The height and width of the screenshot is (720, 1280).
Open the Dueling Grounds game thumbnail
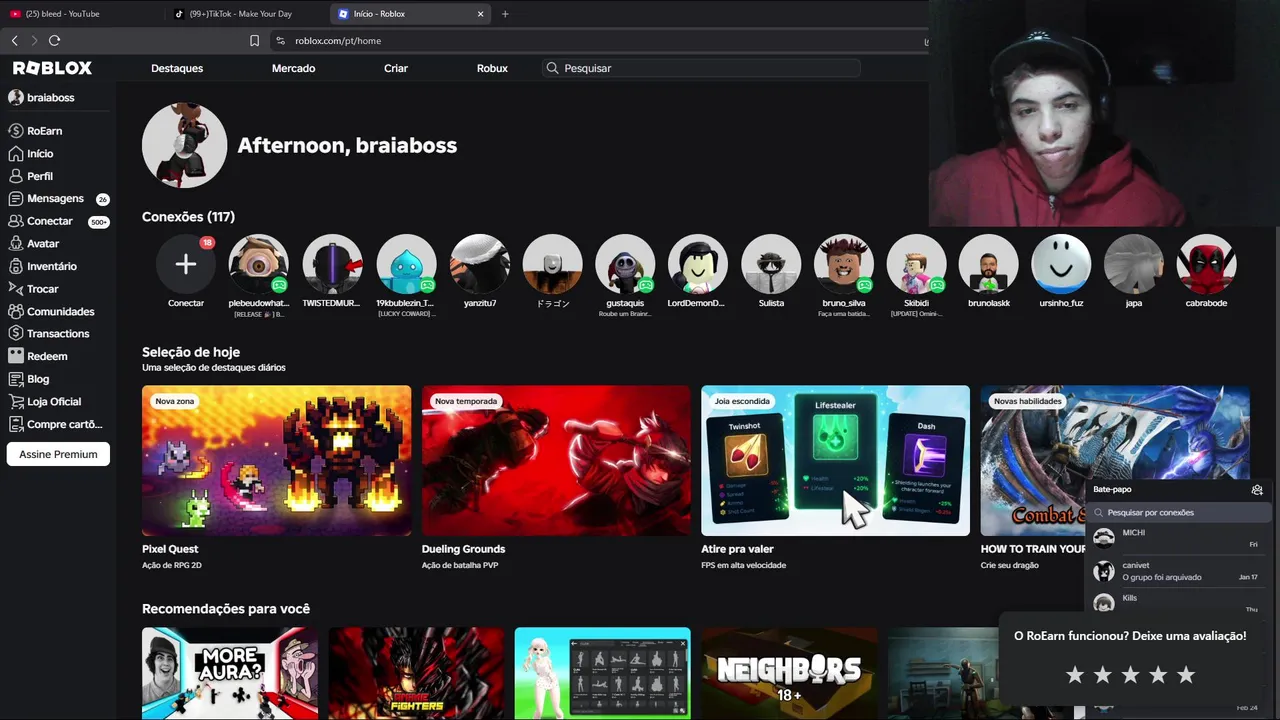[556, 461]
